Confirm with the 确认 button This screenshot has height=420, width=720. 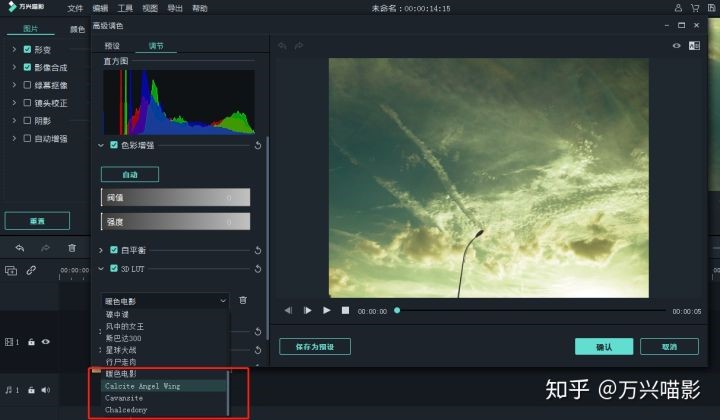tap(604, 347)
